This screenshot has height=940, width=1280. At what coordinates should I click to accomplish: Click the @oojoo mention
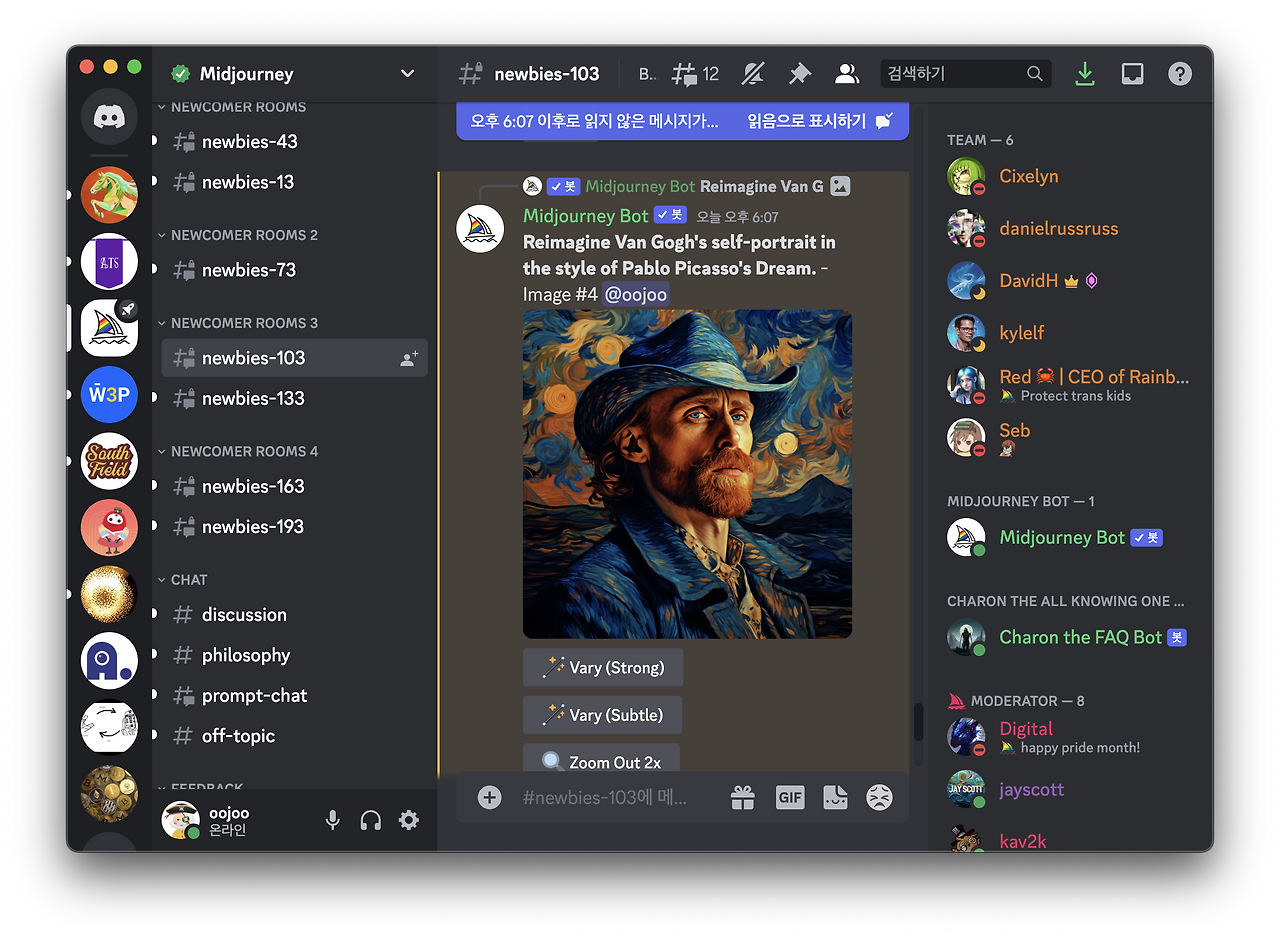636,294
